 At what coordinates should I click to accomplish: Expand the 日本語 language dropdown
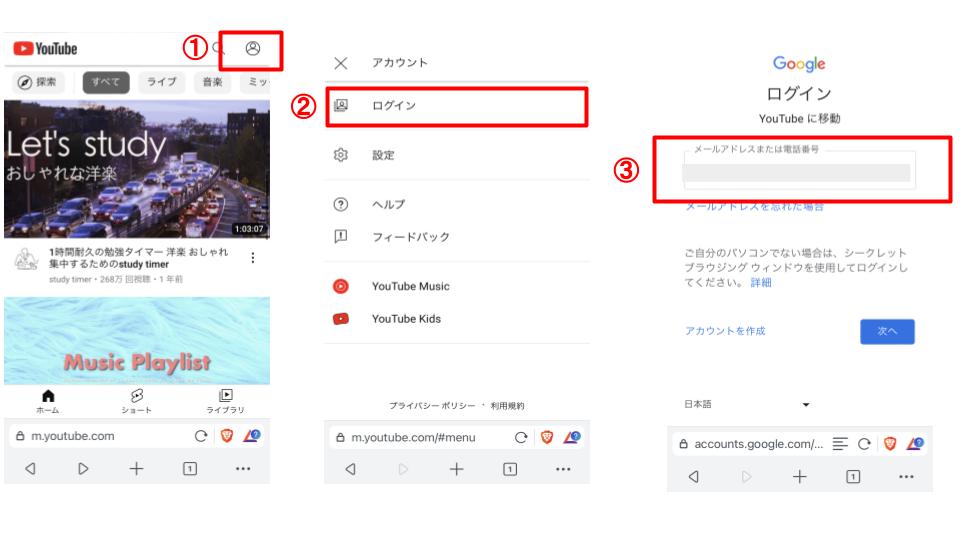(x=747, y=404)
